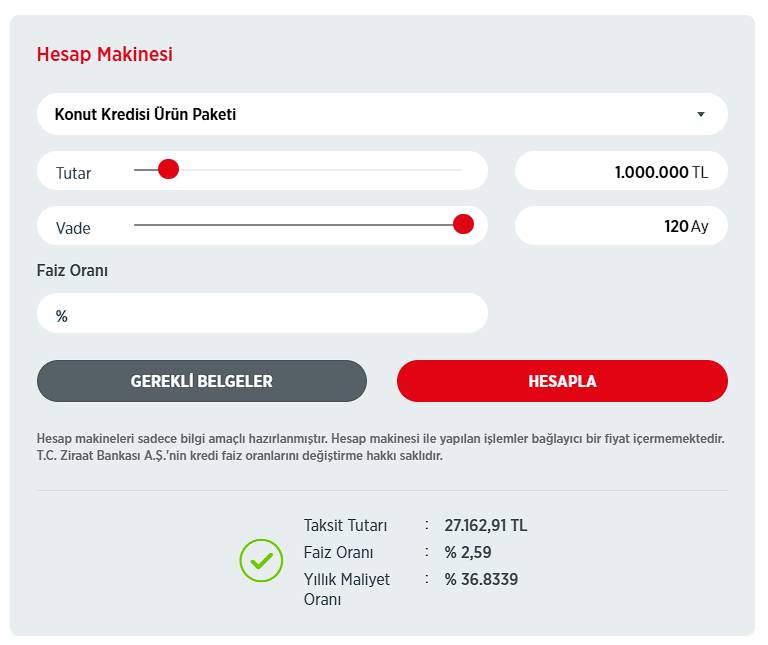Click the Vade label

click(x=73, y=228)
